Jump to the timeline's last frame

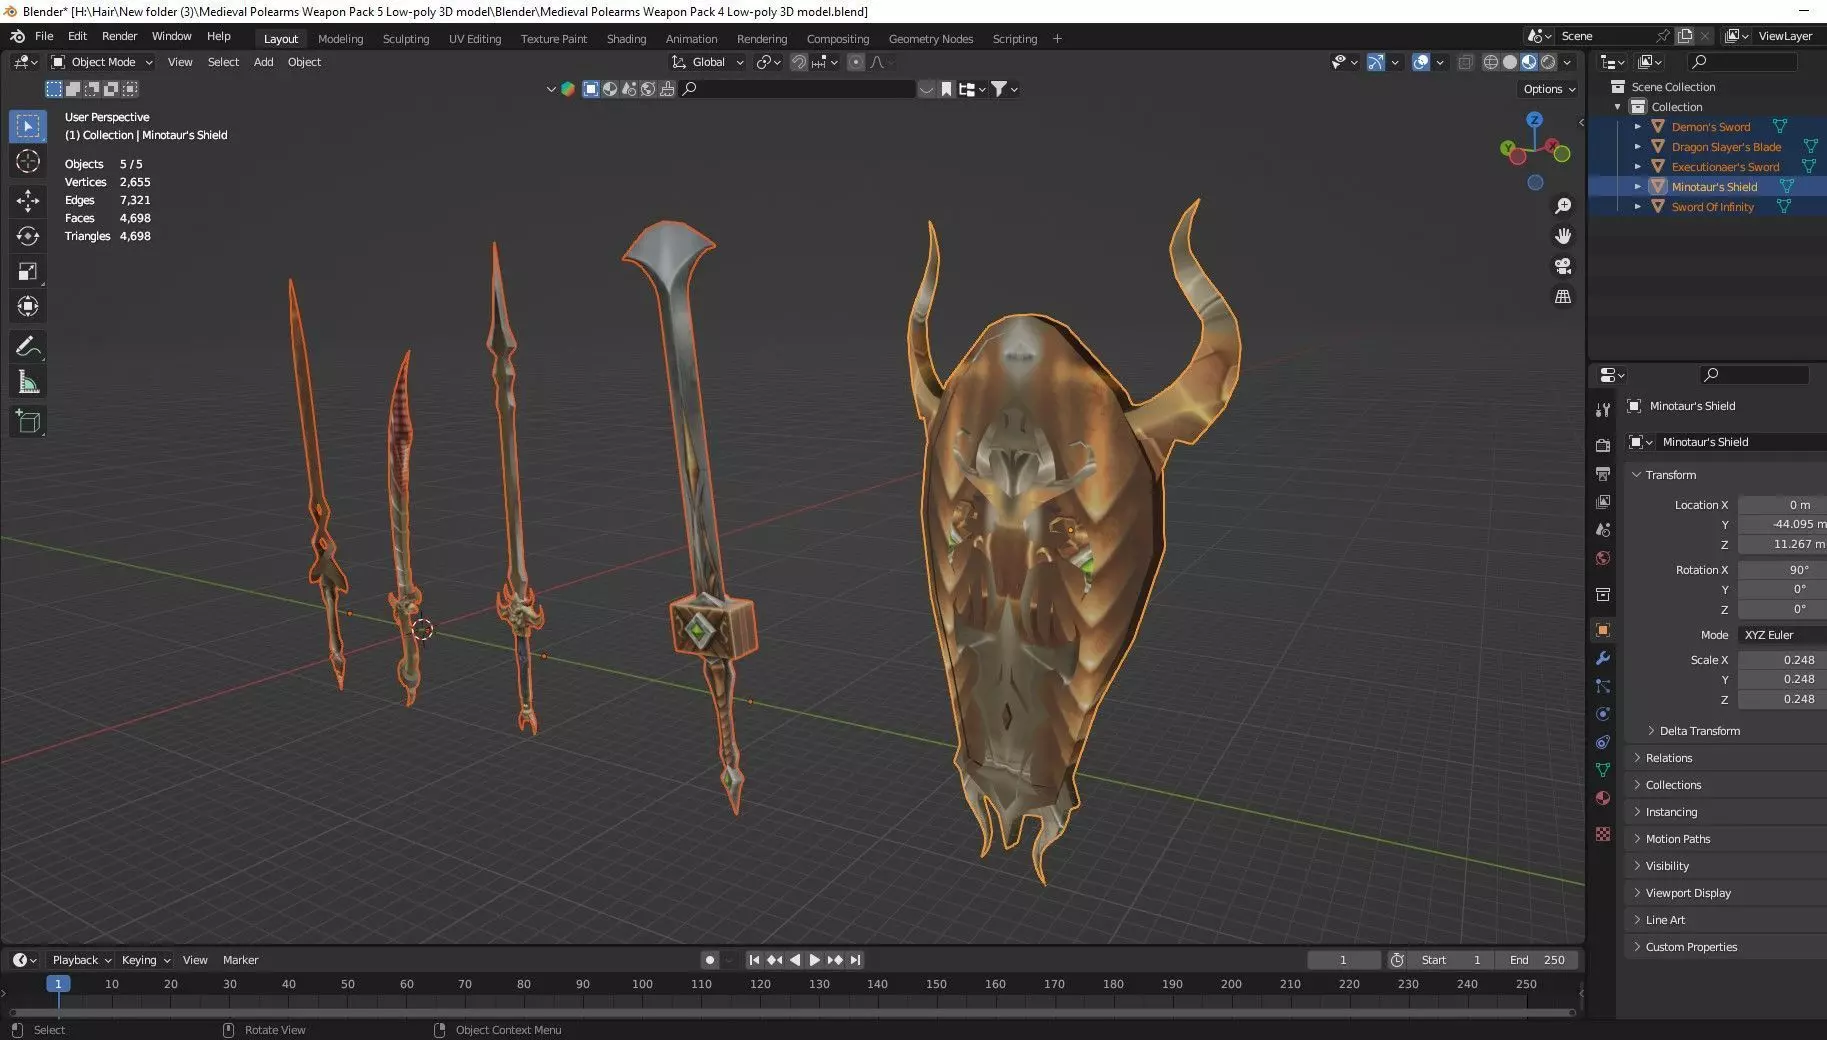pyautogui.click(x=855, y=960)
